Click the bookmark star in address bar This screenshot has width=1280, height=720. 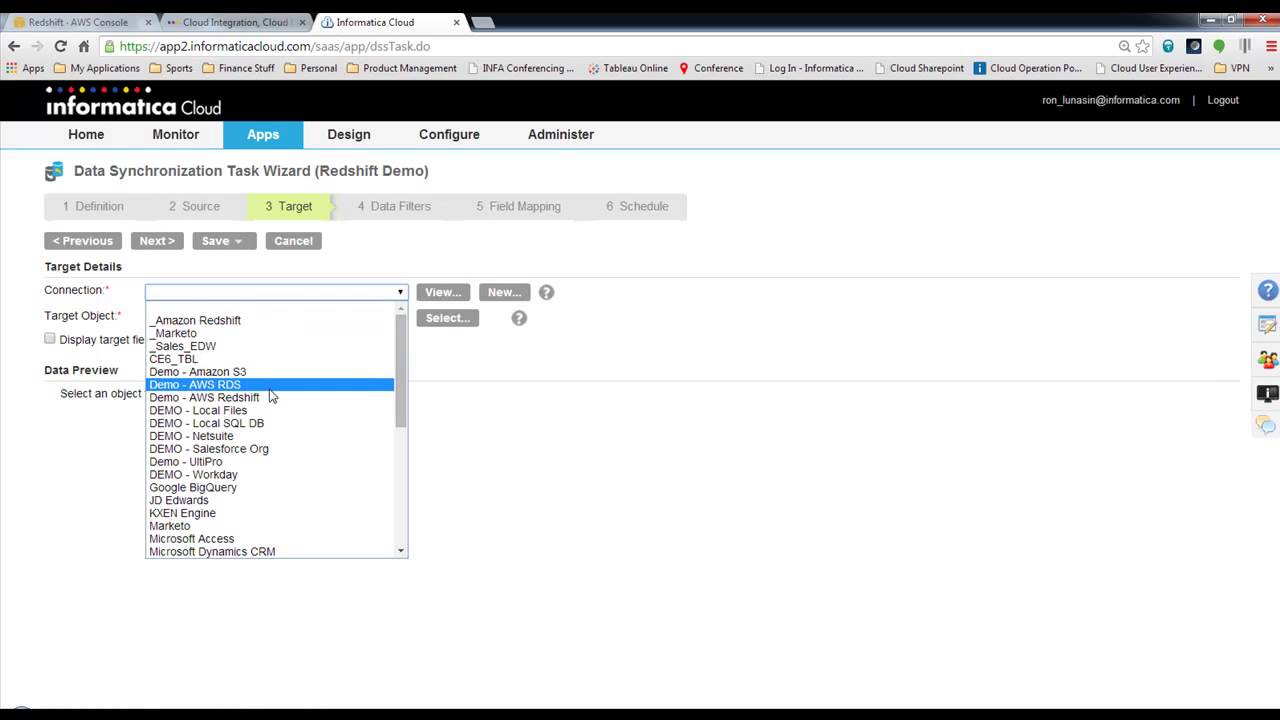click(x=1143, y=46)
